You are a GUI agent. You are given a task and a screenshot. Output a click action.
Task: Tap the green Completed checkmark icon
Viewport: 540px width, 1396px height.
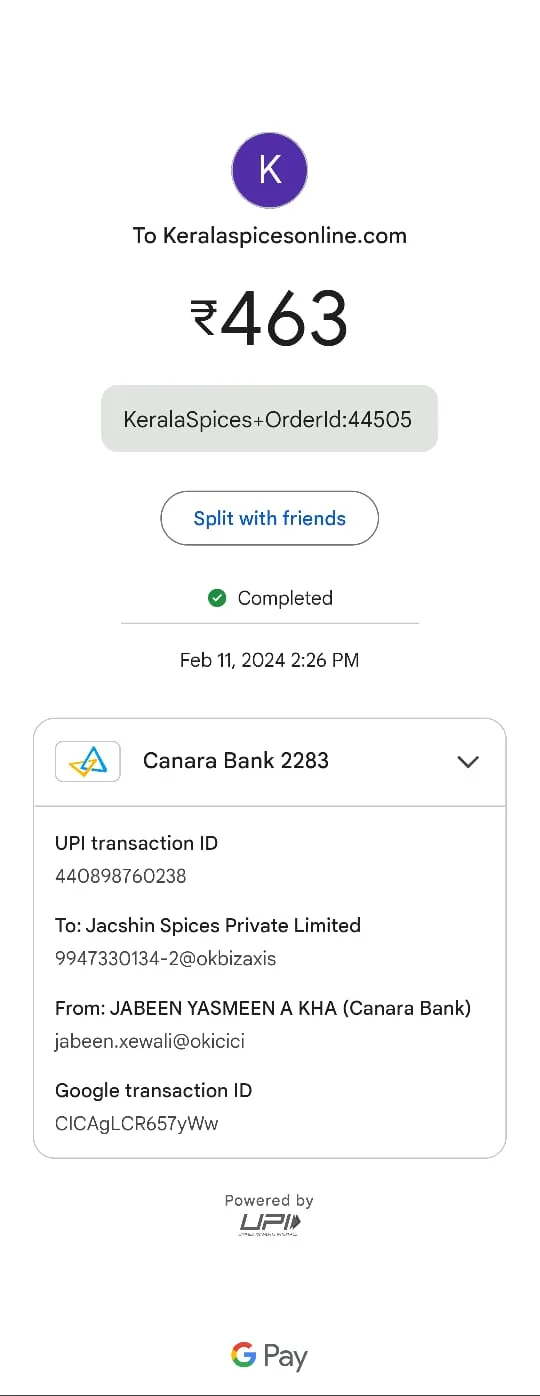[216, 598]
